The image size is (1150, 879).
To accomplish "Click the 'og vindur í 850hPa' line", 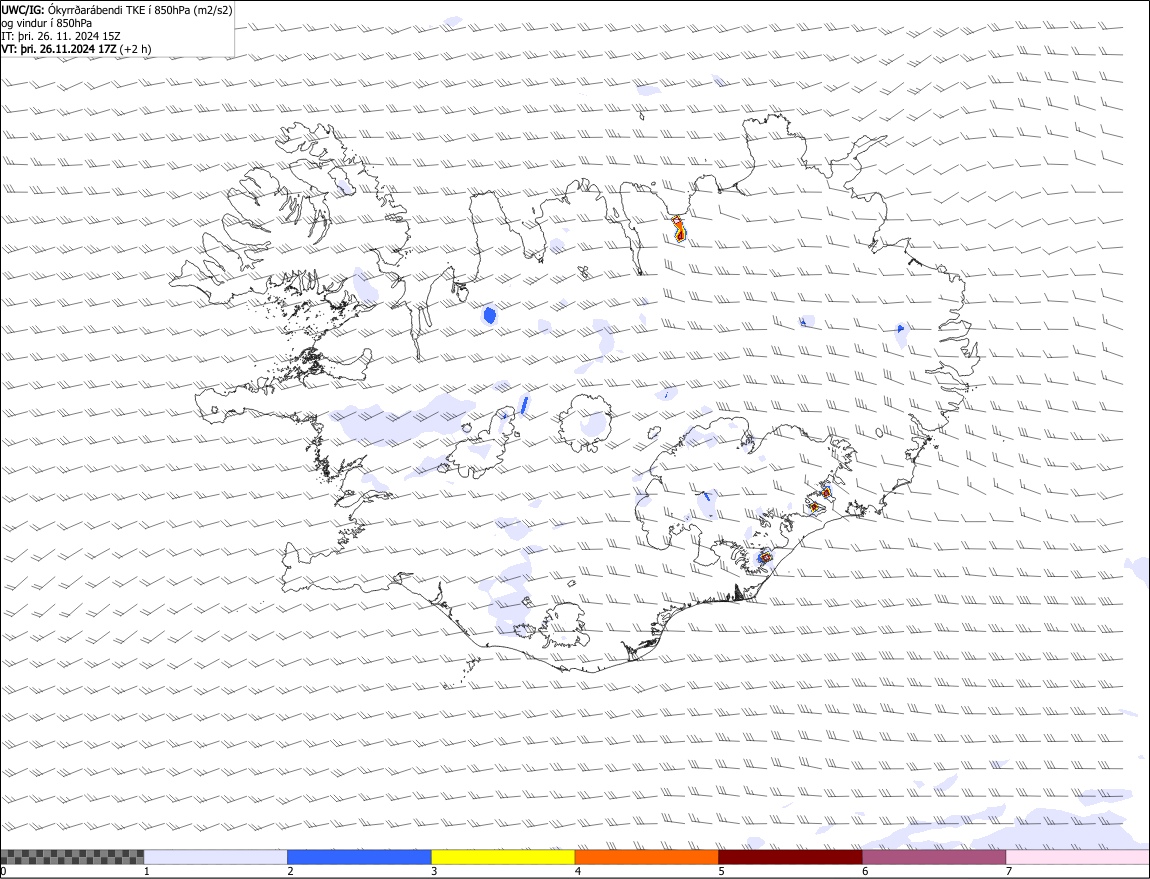I will pos(46,23).
